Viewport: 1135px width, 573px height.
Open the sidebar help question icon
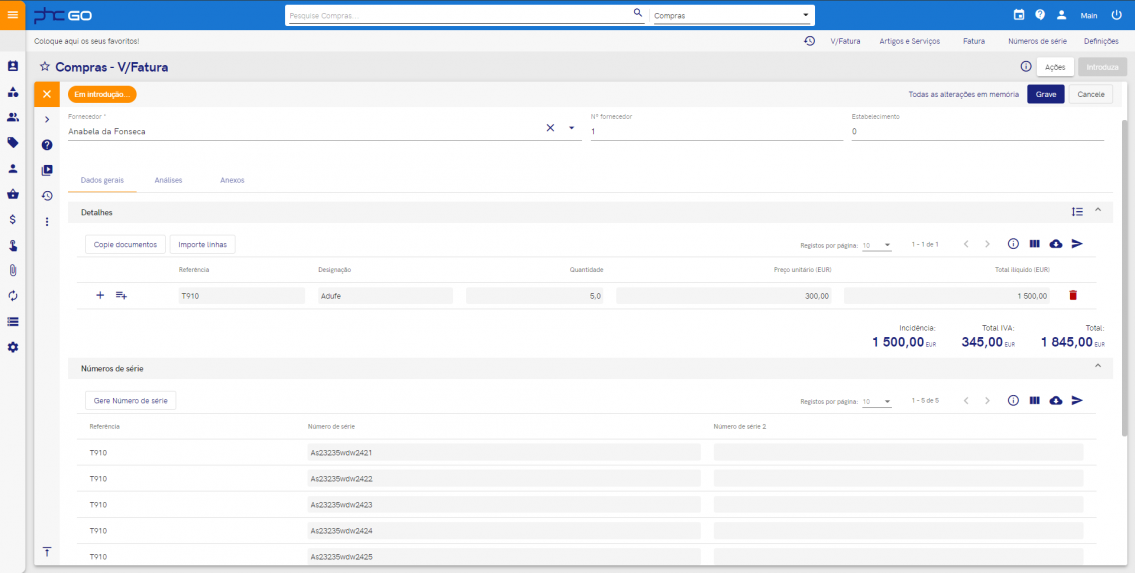click(x=47, y=145)
